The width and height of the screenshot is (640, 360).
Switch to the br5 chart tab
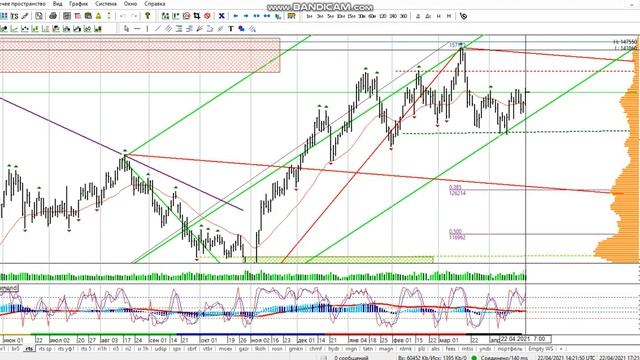pyautogui.click(x=15, y=349)
